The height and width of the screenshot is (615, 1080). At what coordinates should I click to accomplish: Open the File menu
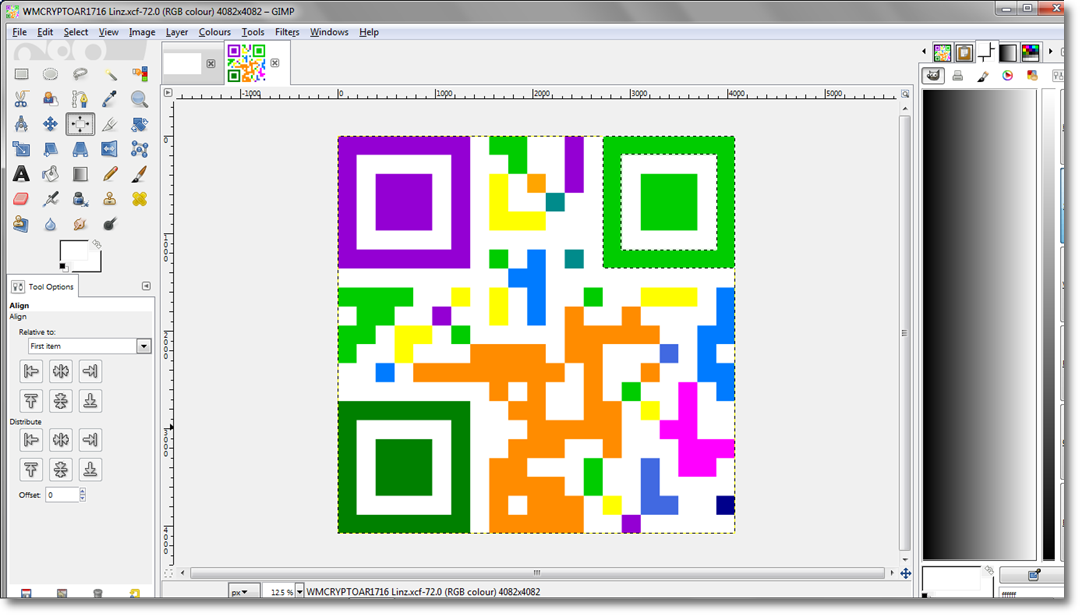[19, 32]
